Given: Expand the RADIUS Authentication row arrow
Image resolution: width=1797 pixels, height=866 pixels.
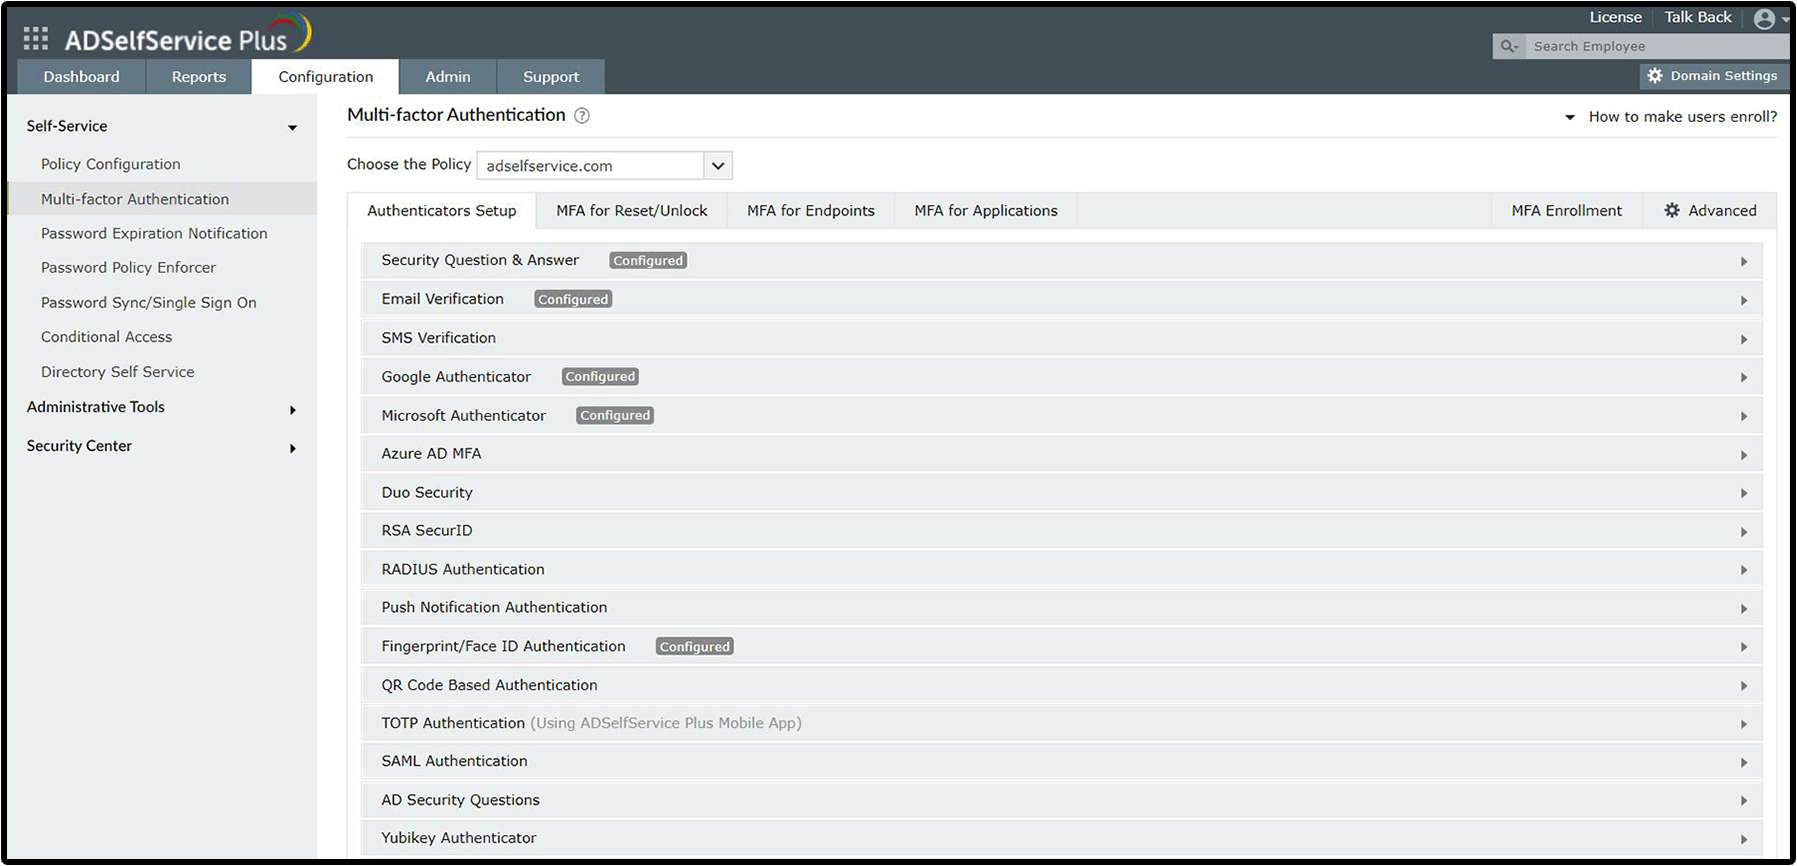Looking at the screenshot, I should 1744,571.
